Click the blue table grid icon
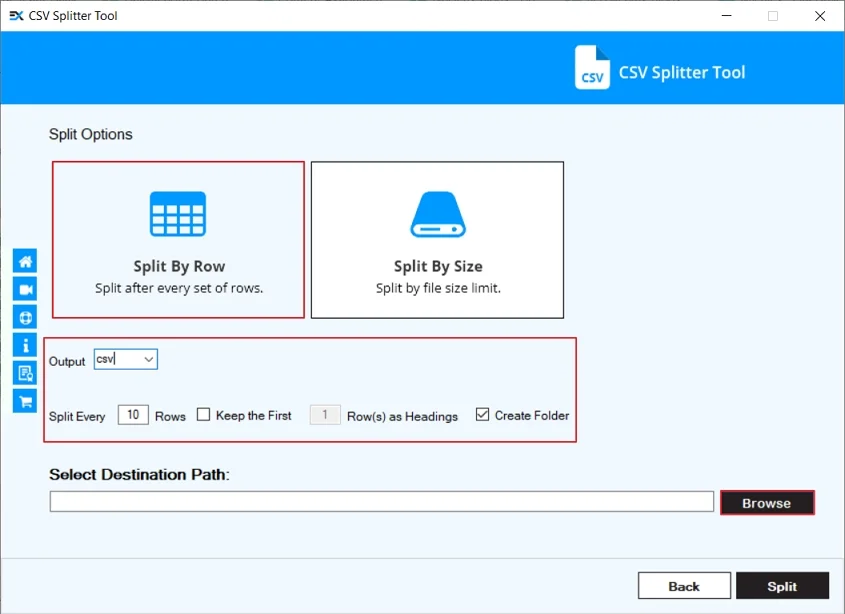The width and height of the screenshot is (845, 614). pos(178,214)
